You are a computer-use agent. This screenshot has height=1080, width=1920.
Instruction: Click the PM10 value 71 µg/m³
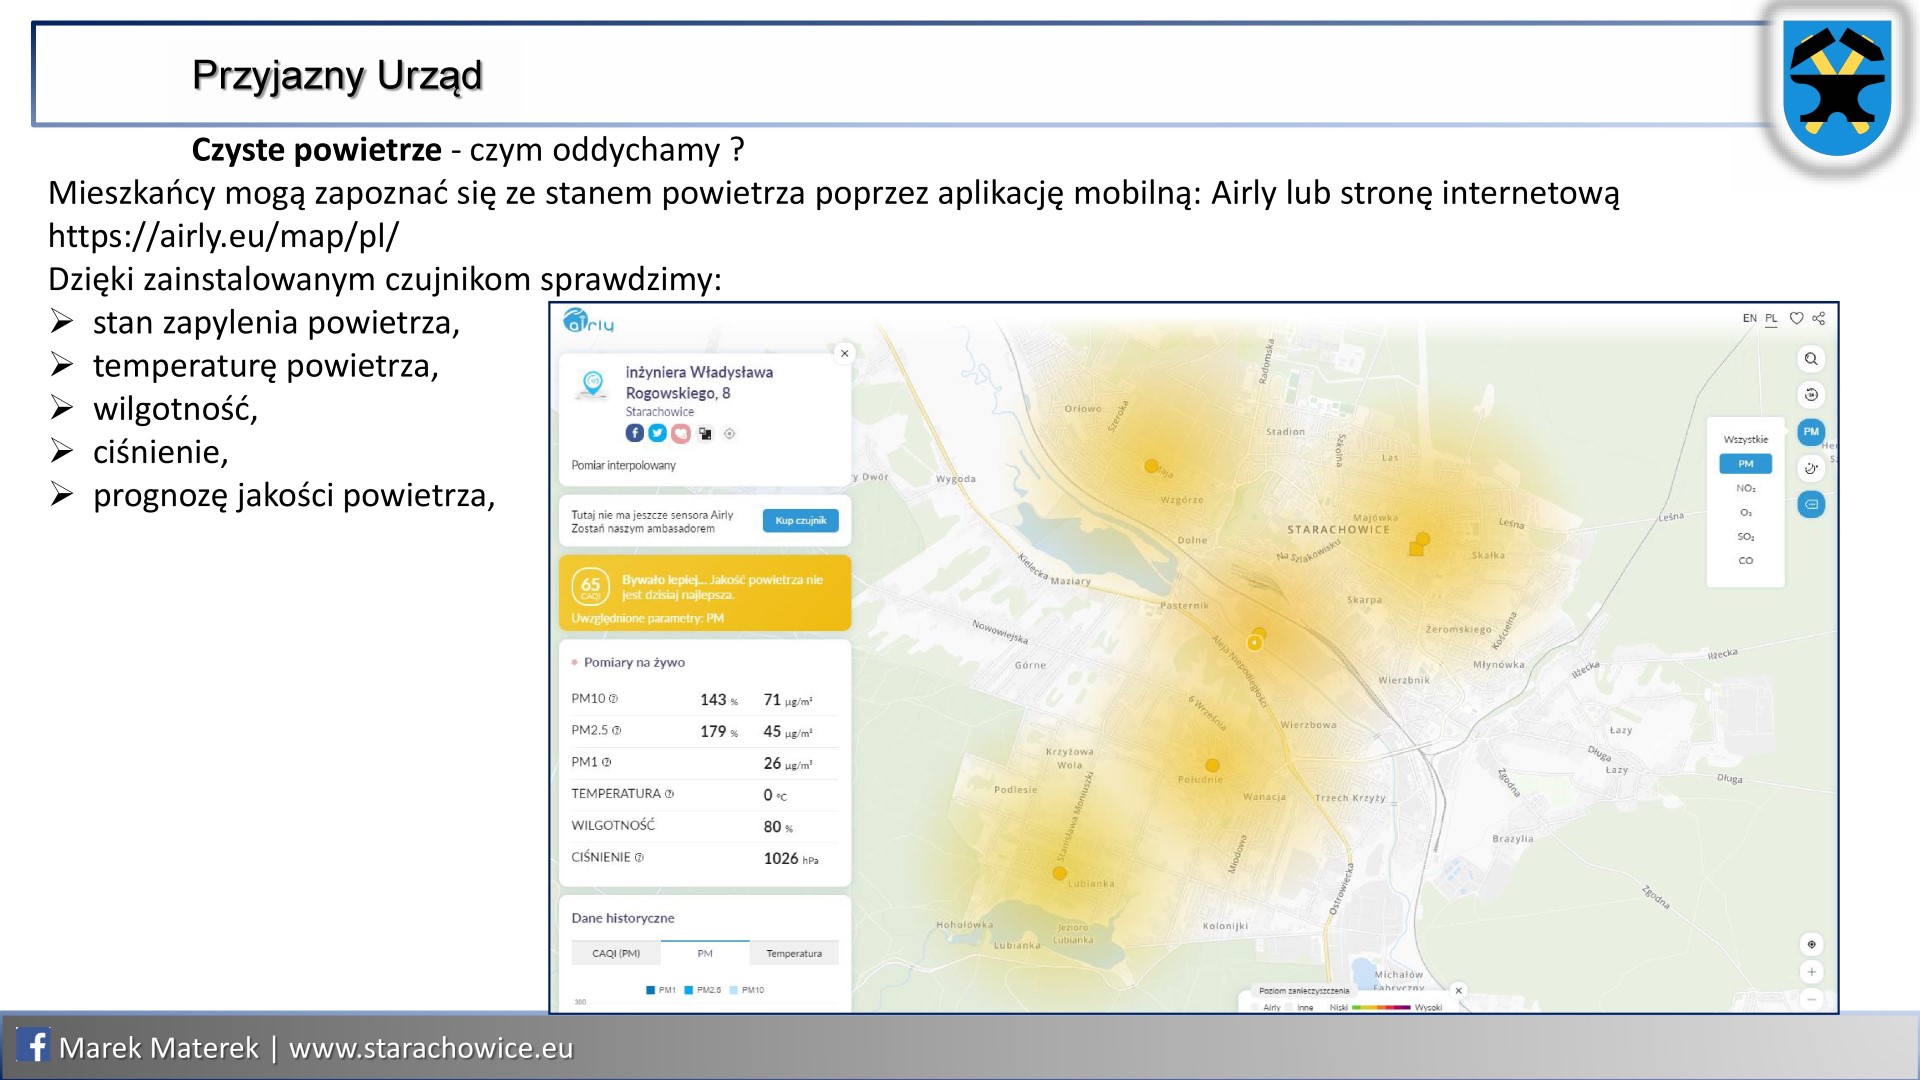pyautogui.click(x=788, y=700)
